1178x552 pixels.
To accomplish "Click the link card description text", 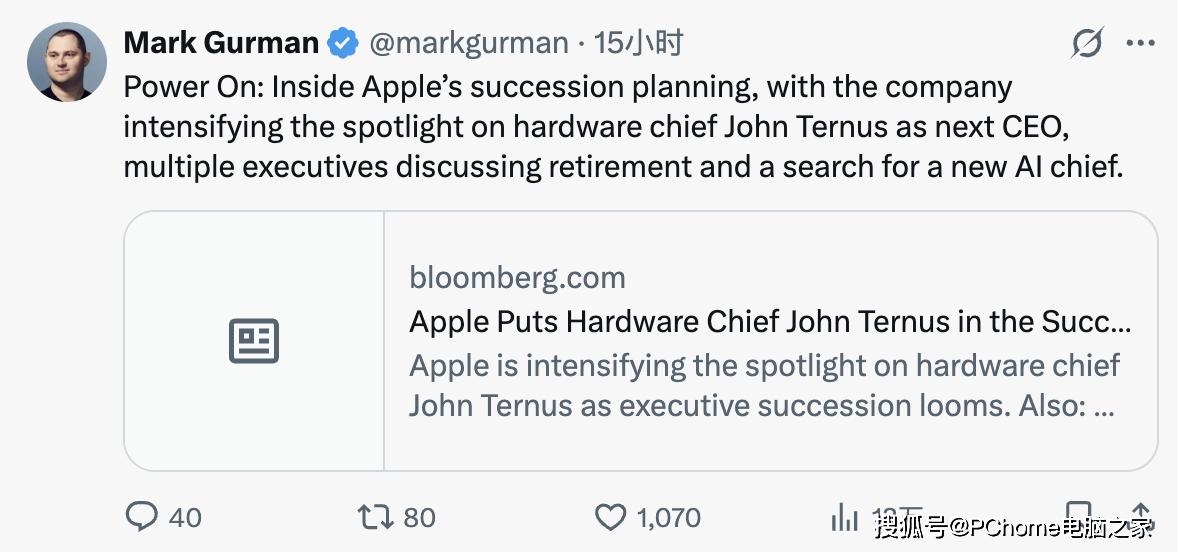I will (x=764, y=386).
